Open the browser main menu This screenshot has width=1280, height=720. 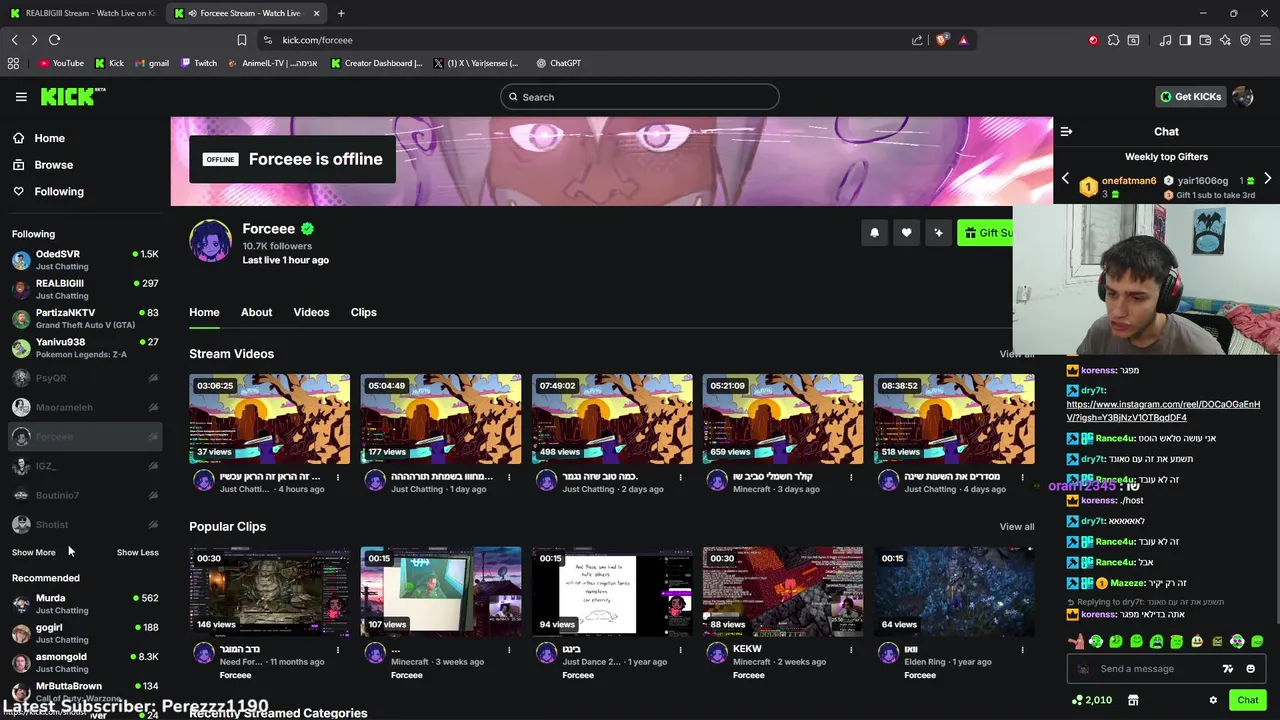point(1265,40)
